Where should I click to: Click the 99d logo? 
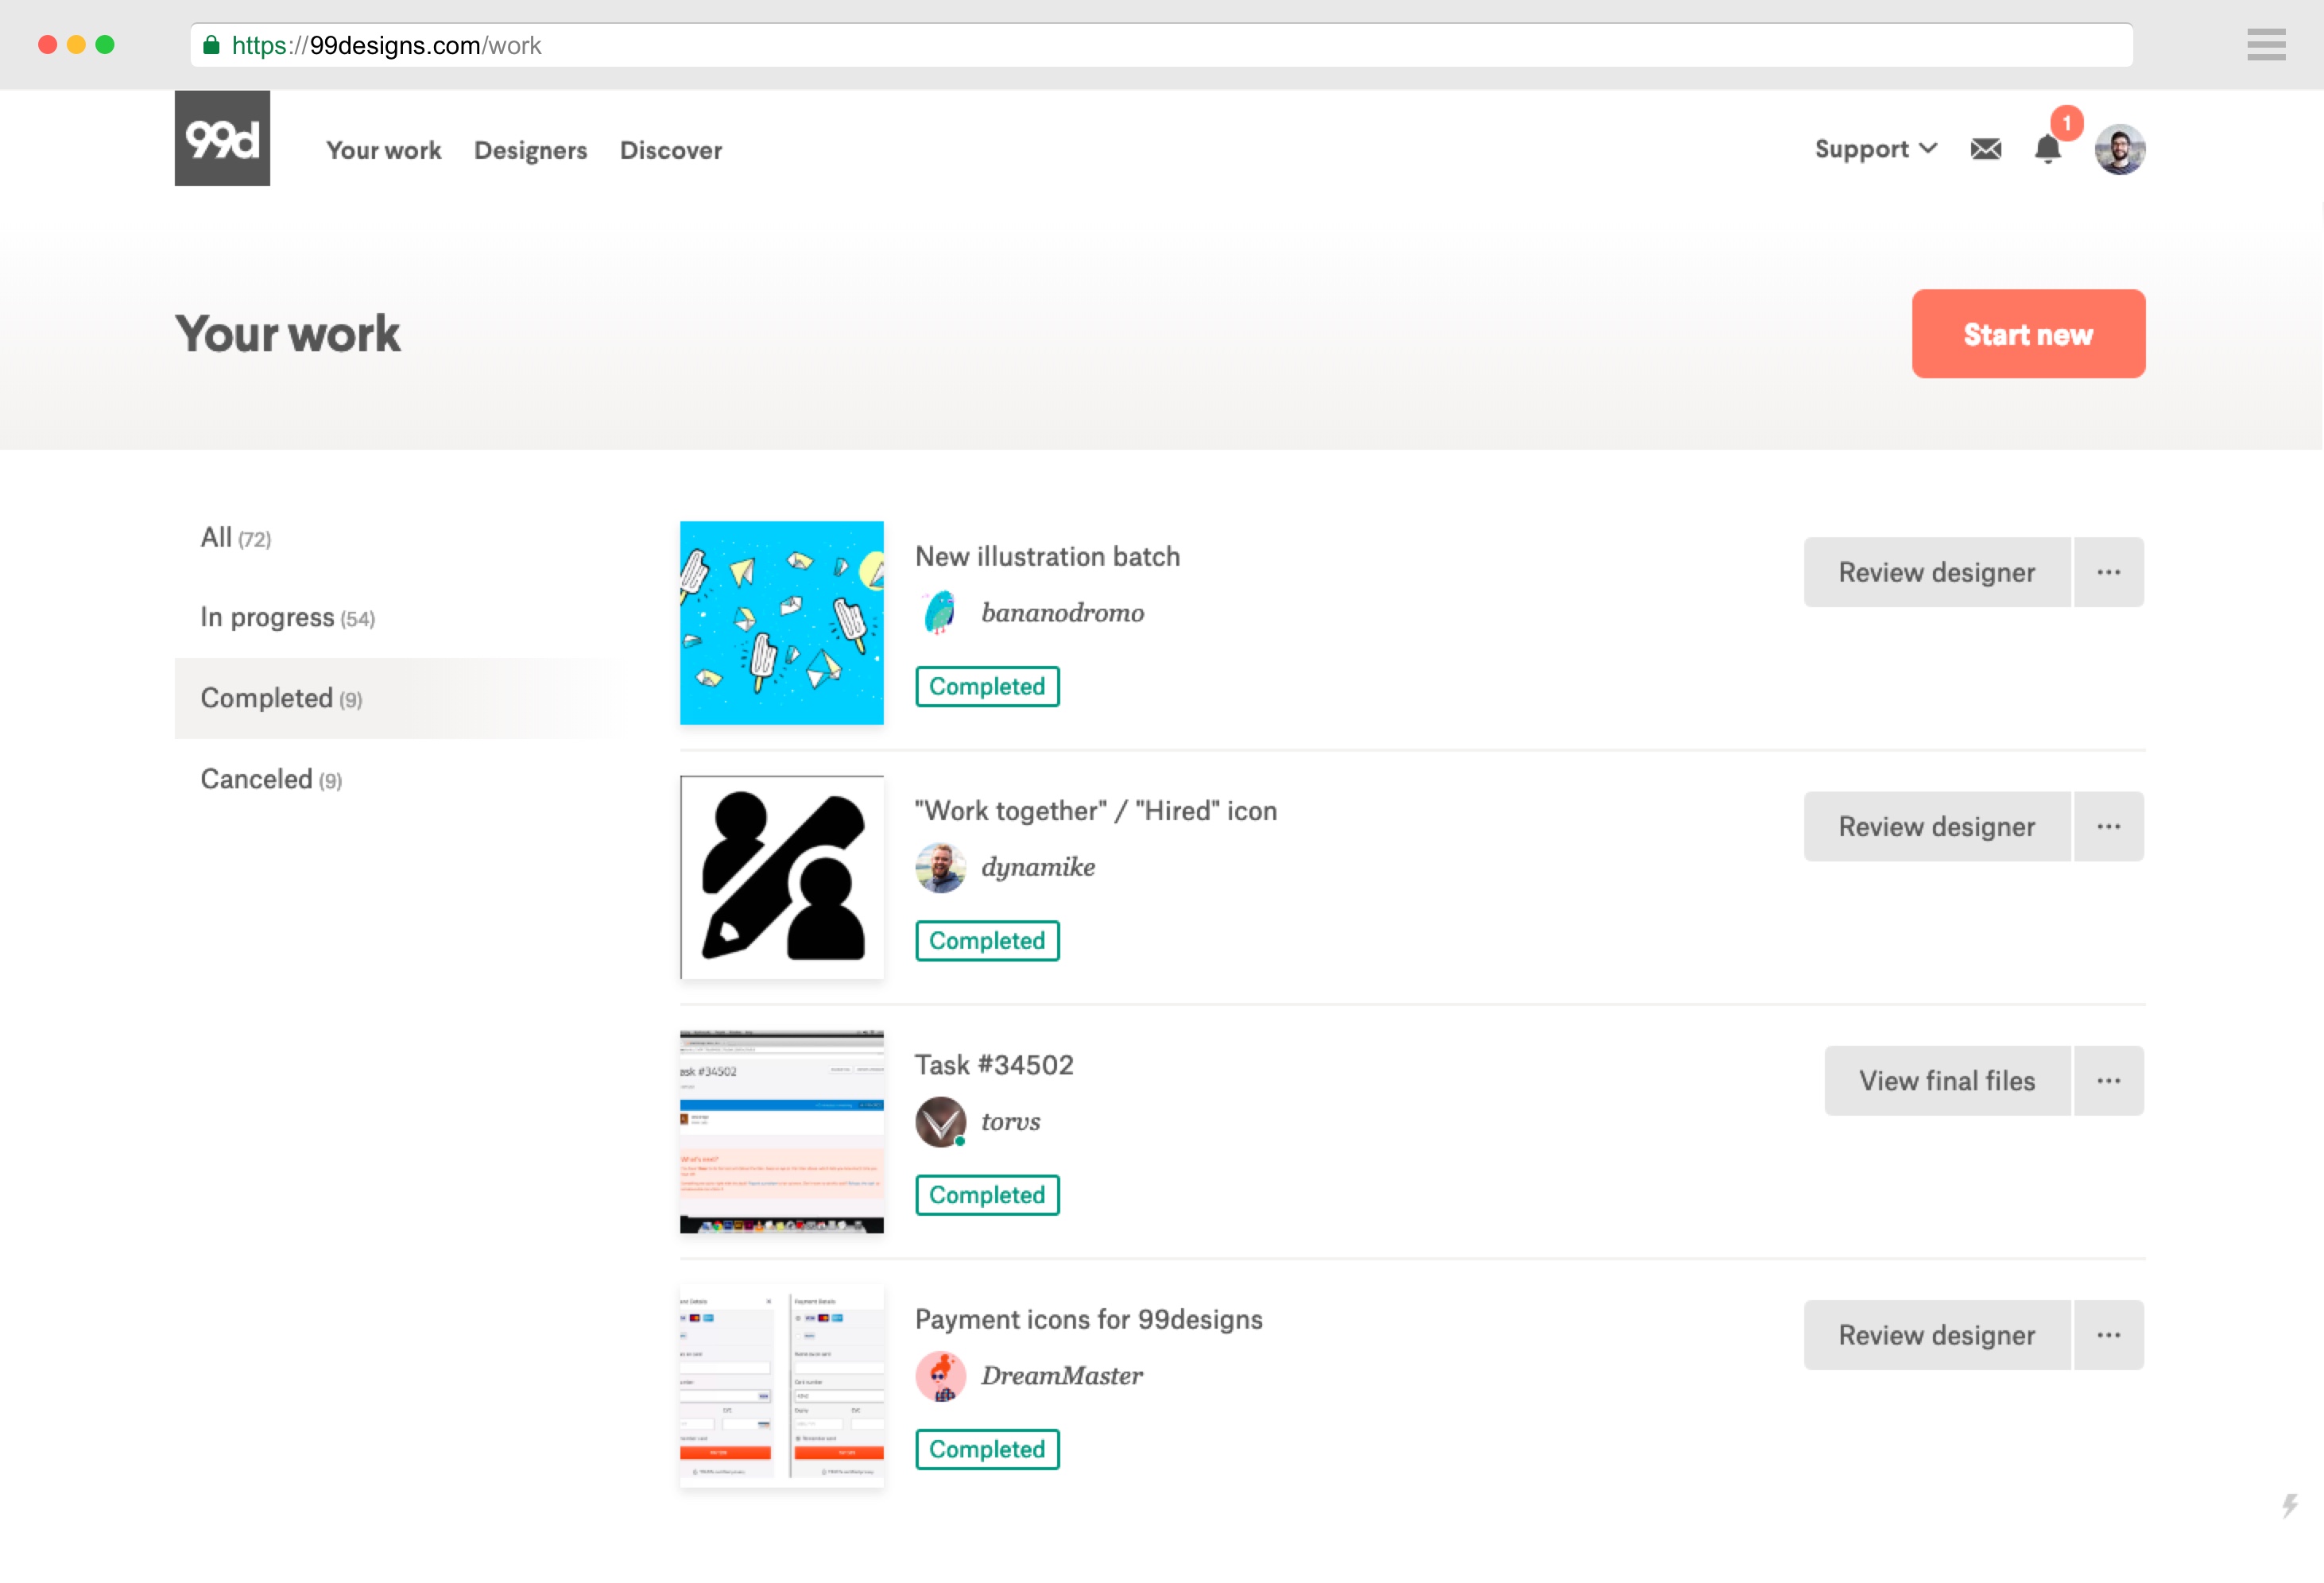(x=222, y=138)
